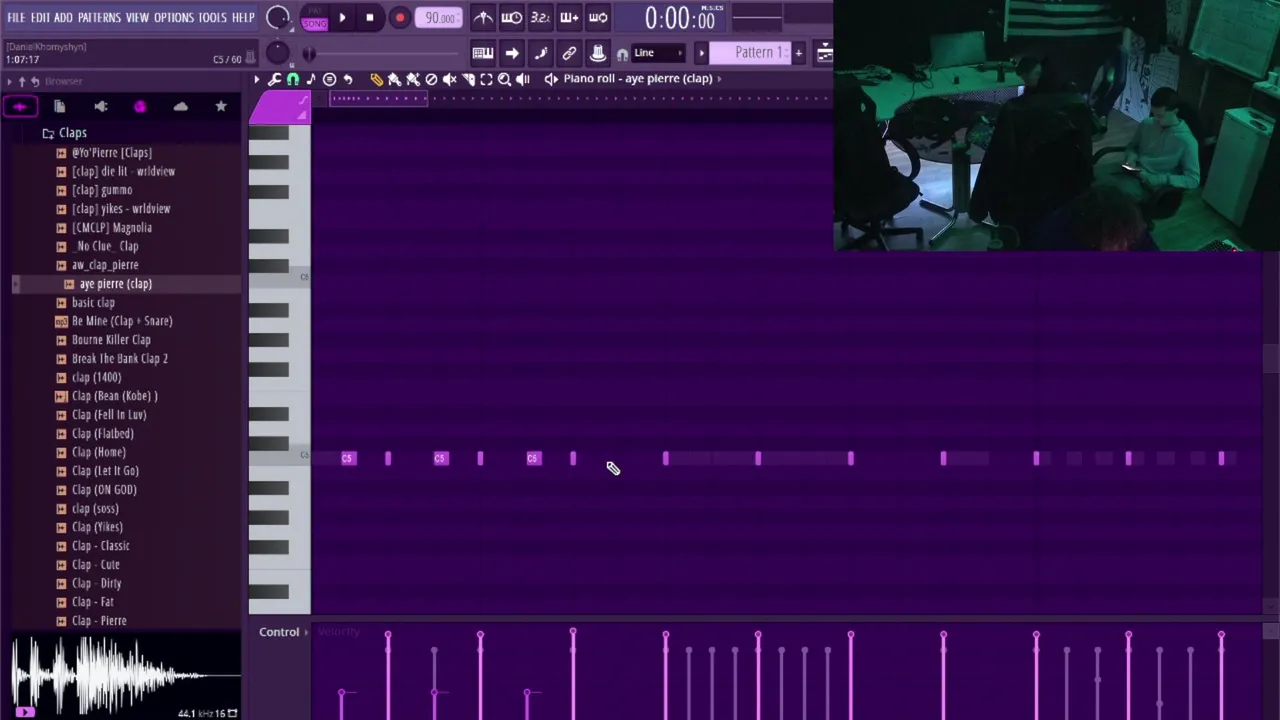Select browser current project files tab

(59, 106)
